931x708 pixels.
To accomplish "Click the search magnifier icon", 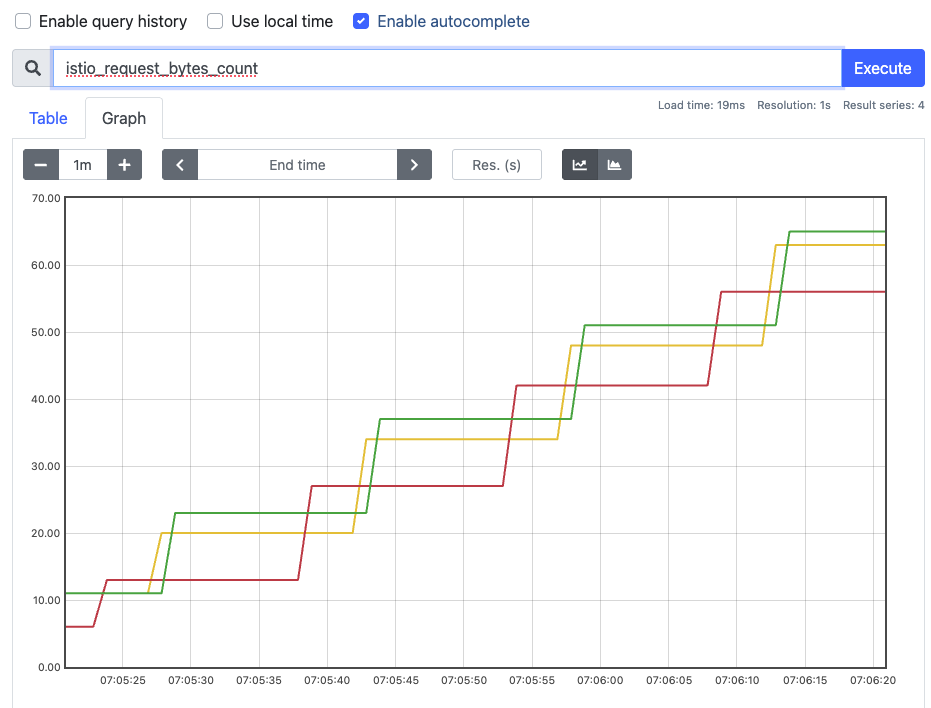I will (33, 68).
